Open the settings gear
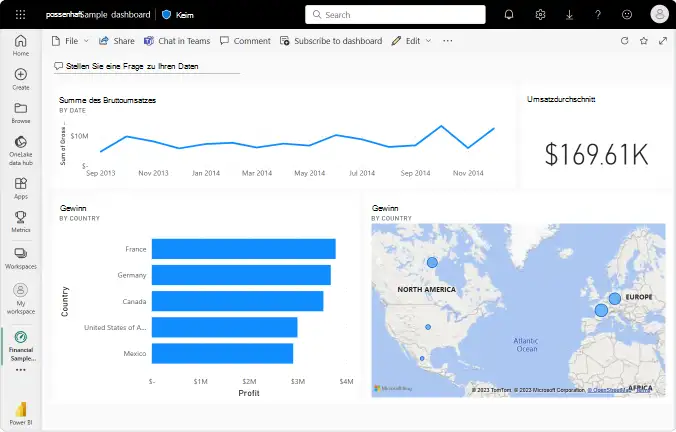Image resolution: width=676 pixels, height=432 pixels. click(x=540, y=15)
